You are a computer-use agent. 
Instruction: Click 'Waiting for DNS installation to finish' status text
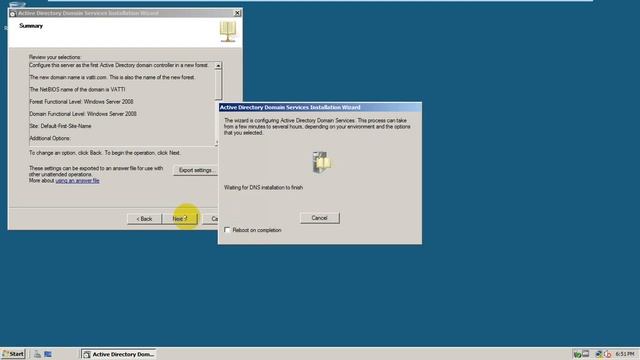[x=263, y=188]
